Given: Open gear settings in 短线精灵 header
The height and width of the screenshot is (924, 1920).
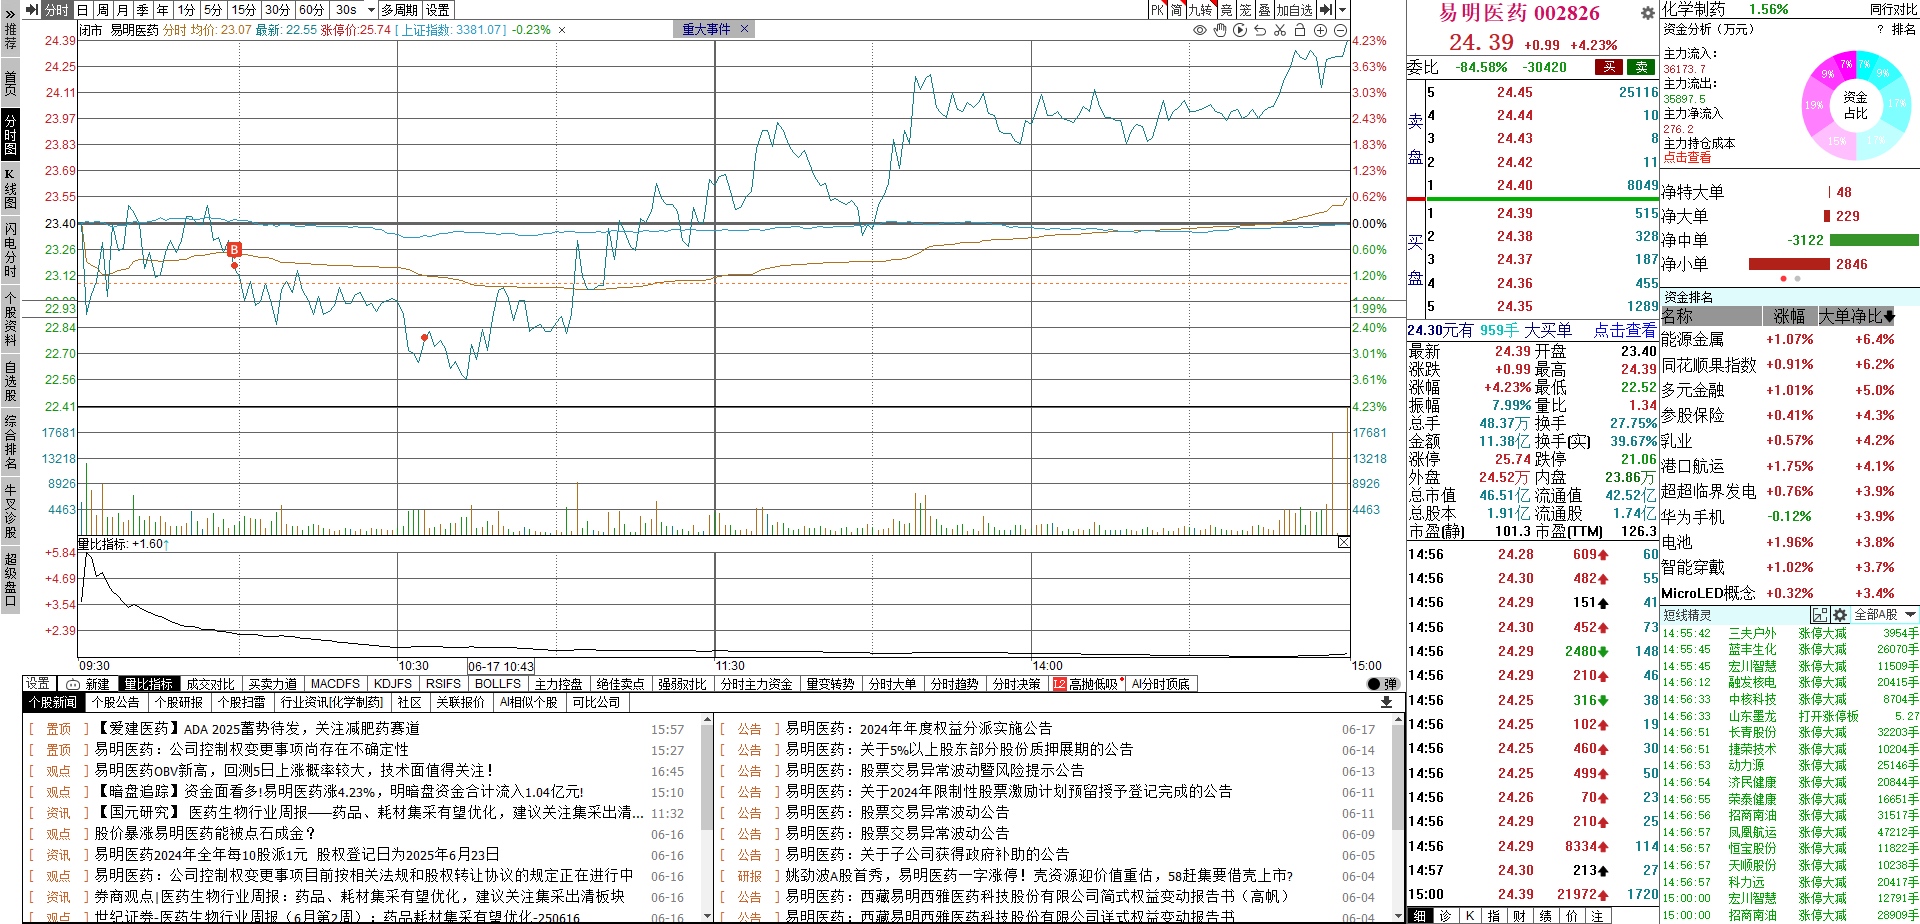Looking at the screenshot, I should [x=1840, y=615].
